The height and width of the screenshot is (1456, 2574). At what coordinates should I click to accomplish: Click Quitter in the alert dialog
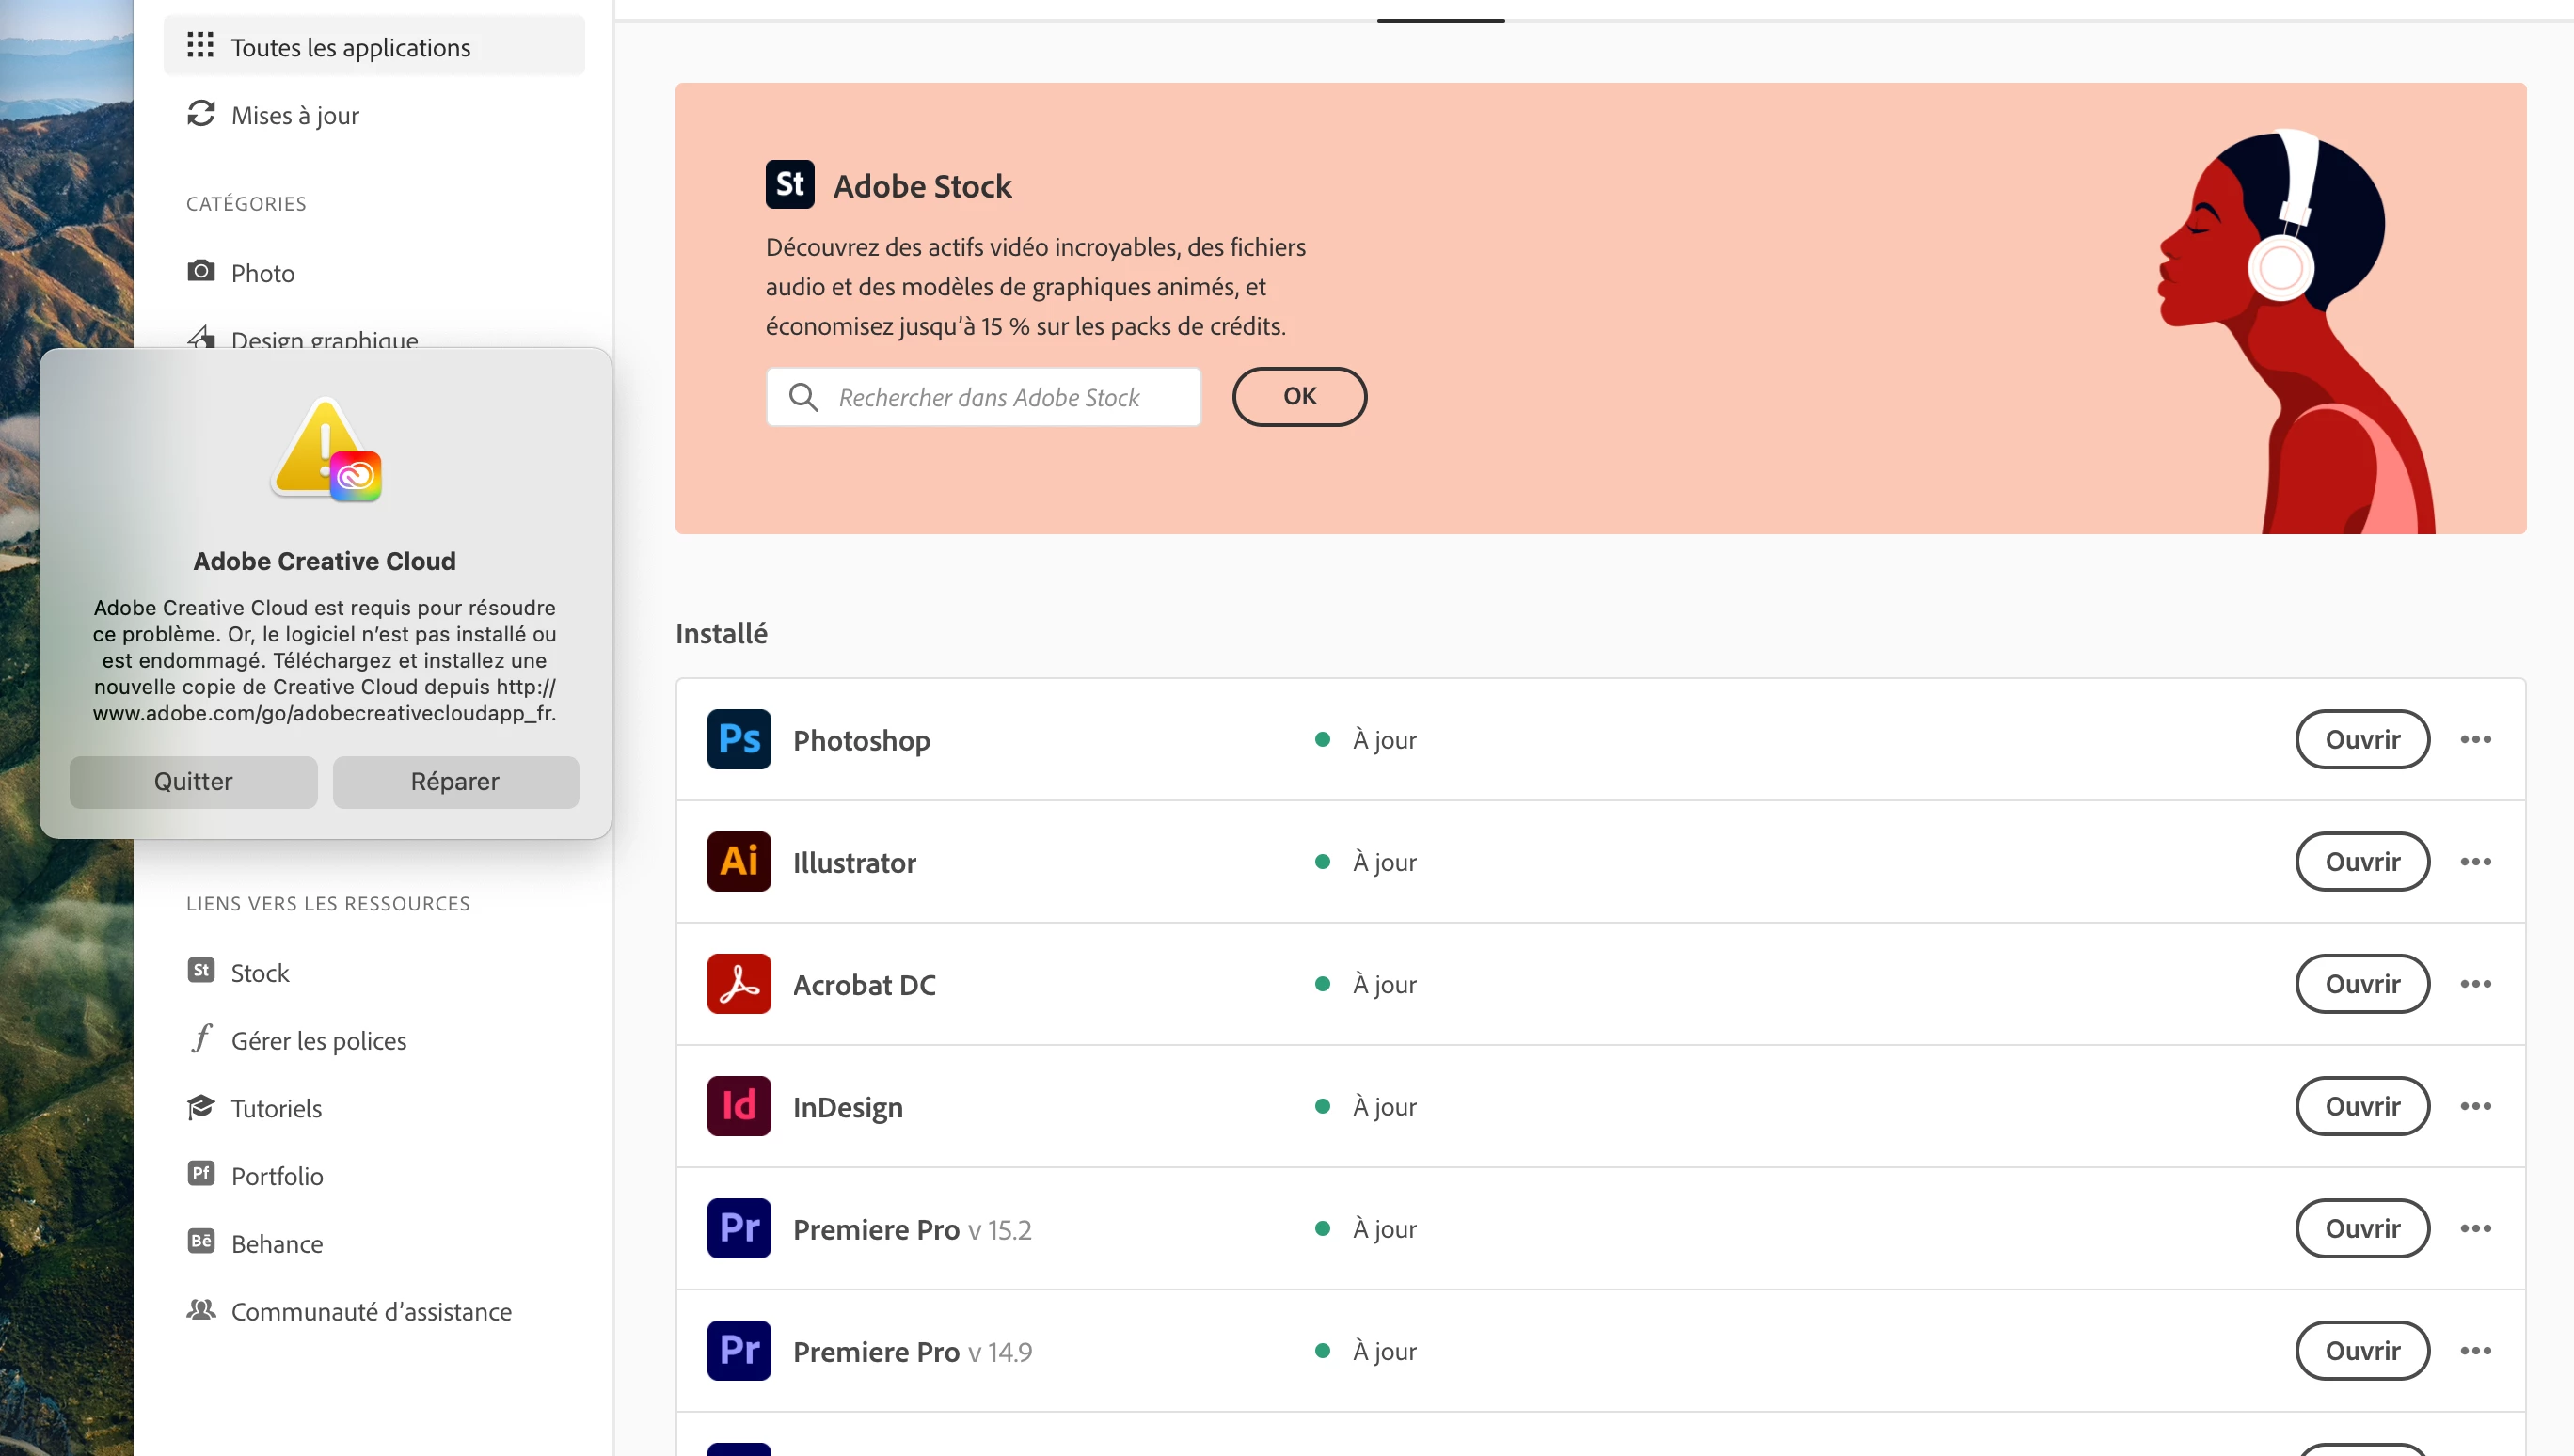click(x=193, y=781)
